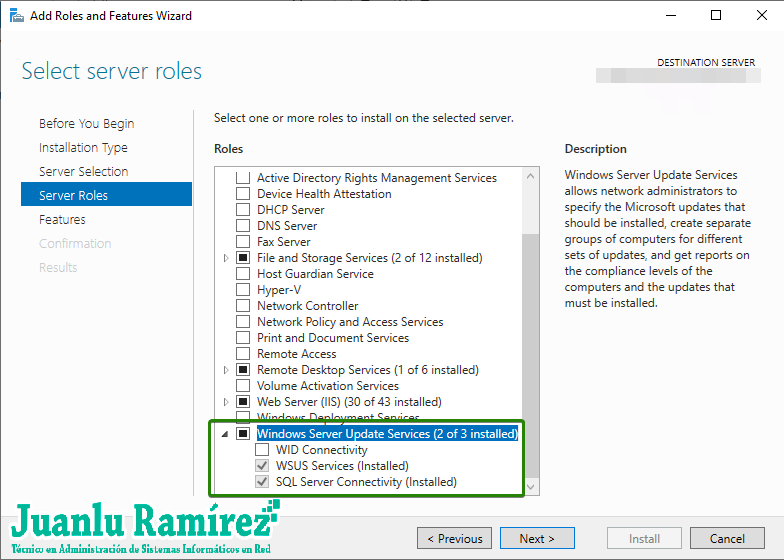Open the Features step
The image size is (784, 560).
click(x=62, y=220)
